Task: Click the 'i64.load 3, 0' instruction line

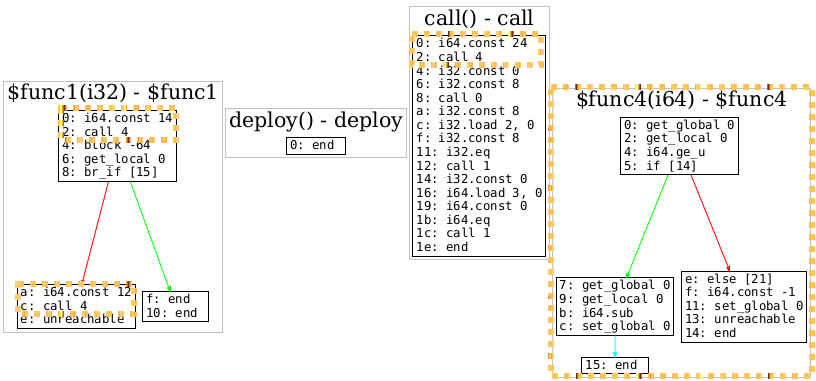Action: point(479,193)
